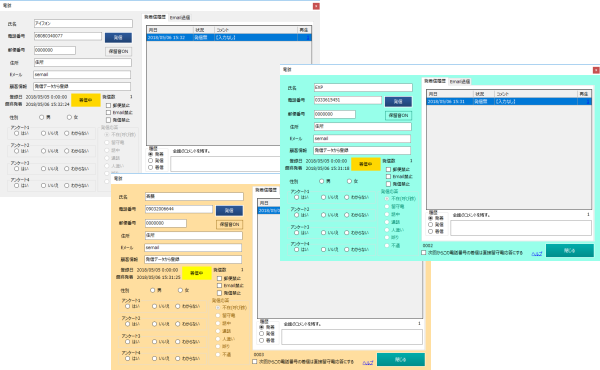Check Email禁止 checkbox in green window
This screenshot has height=370, width=600.
click(388, 176)
